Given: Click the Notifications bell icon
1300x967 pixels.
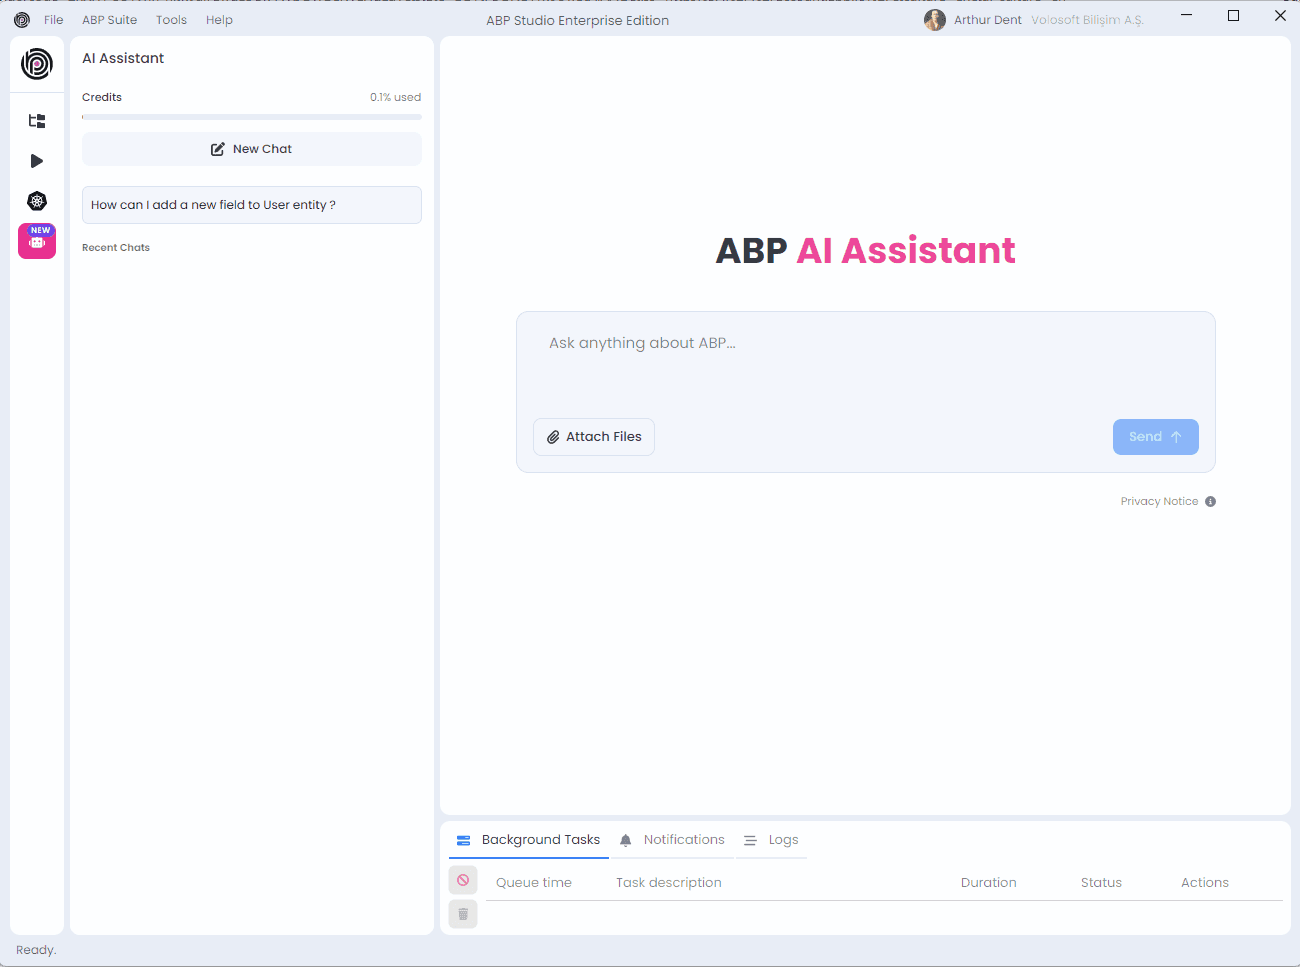Looking at the screenshot, I should [625, 839].
